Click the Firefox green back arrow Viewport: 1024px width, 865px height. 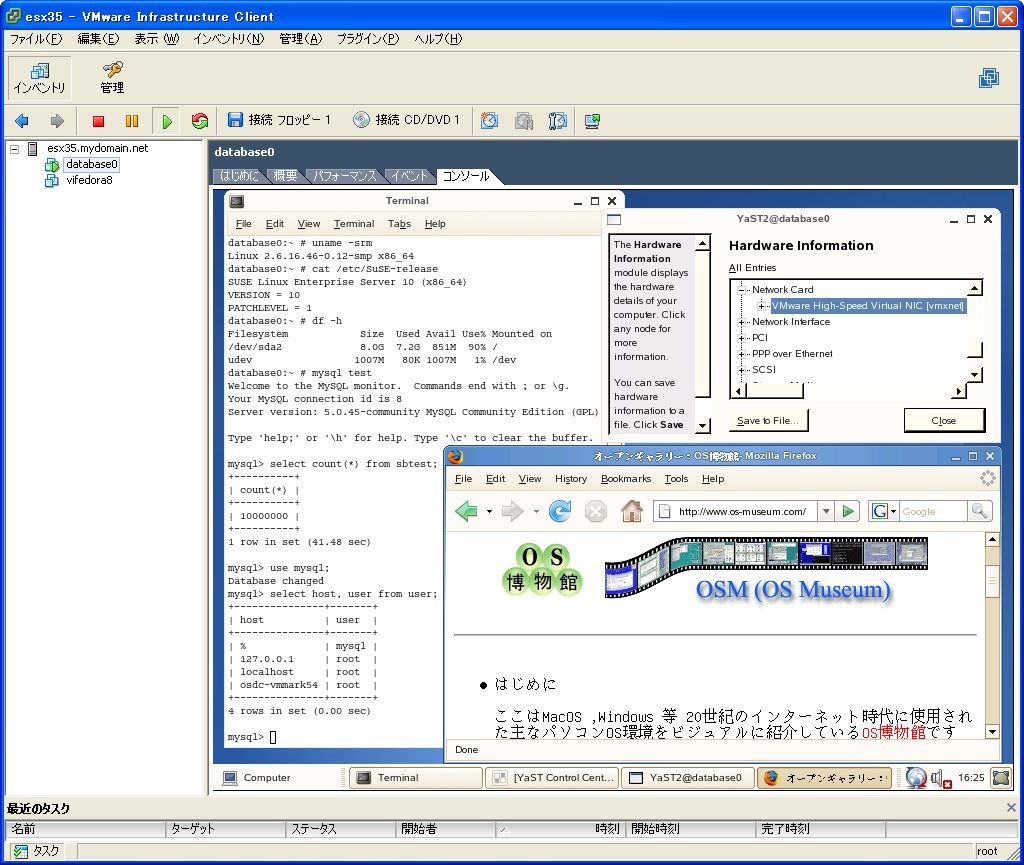click(466, 511)
